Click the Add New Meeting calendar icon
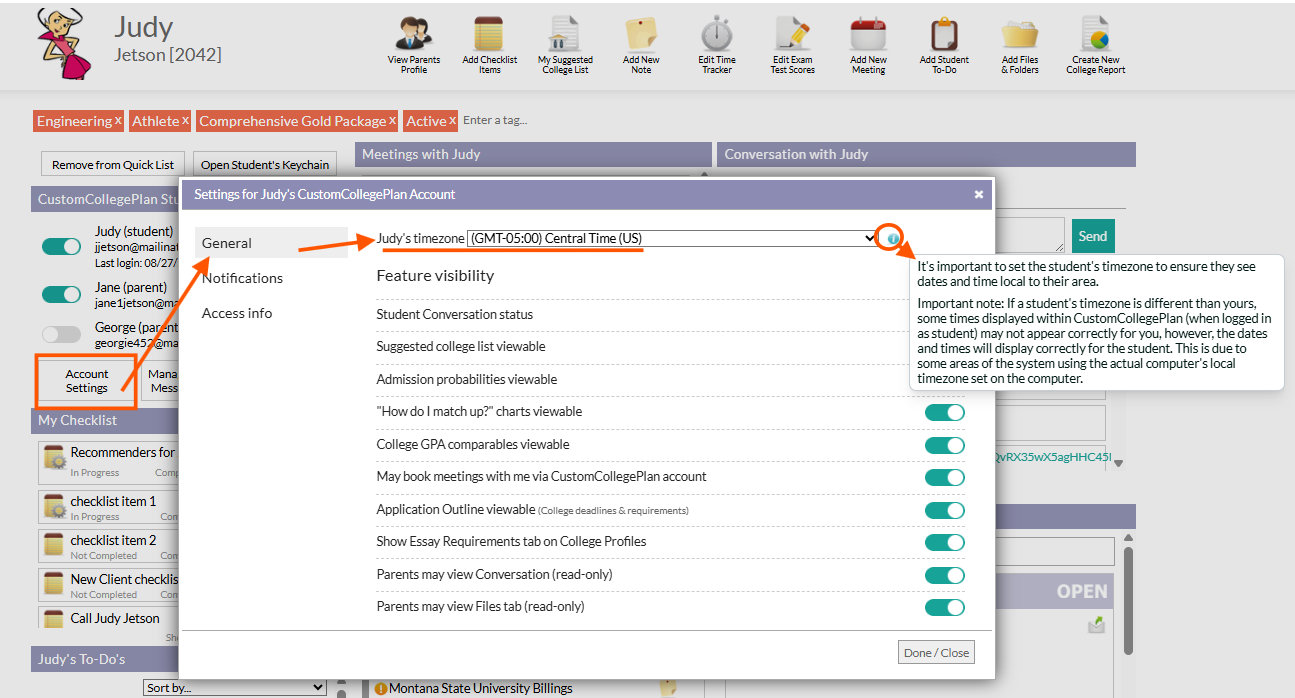 coord(868,33)
